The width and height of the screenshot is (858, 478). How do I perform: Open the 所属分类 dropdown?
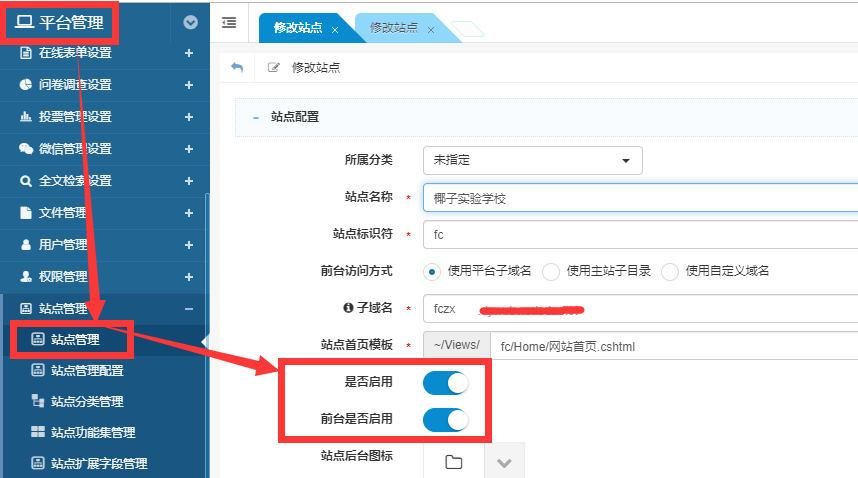[x=533, y=160]
